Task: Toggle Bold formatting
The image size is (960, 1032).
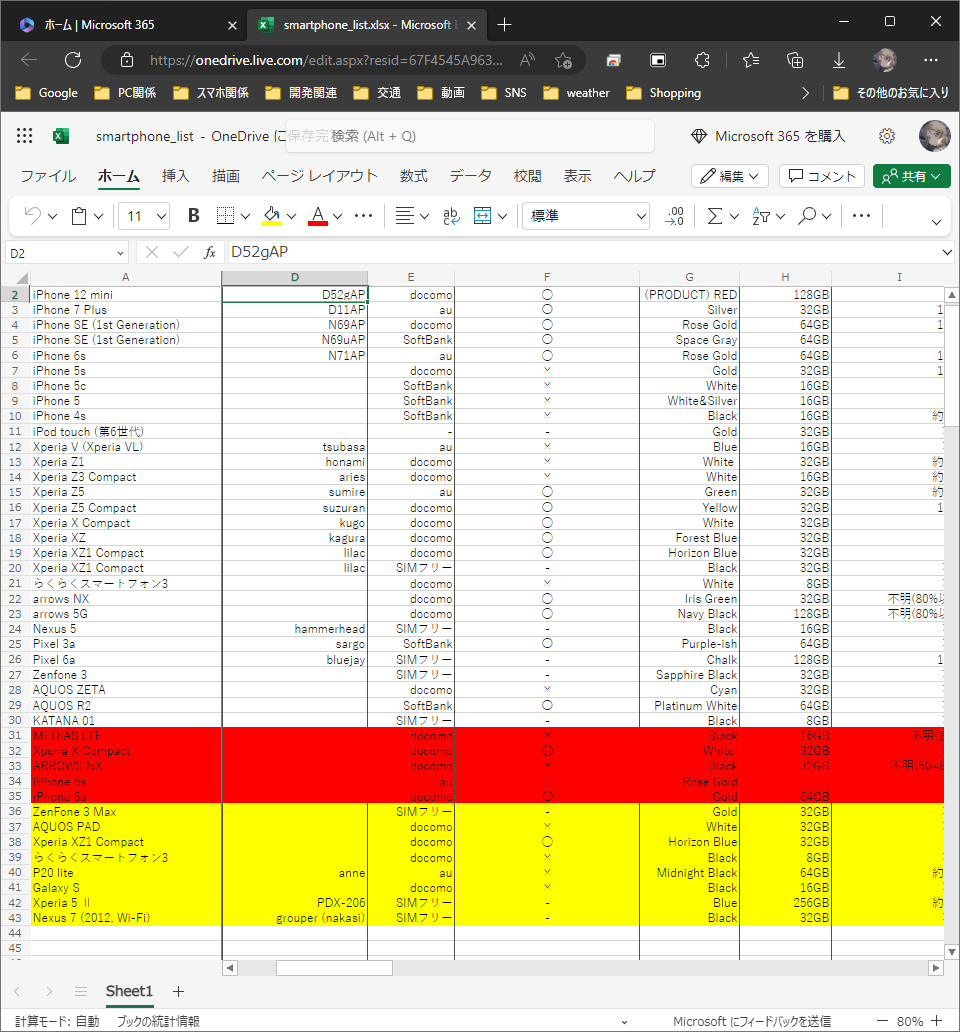Action: pyautogui.click(x=193, y=215)
